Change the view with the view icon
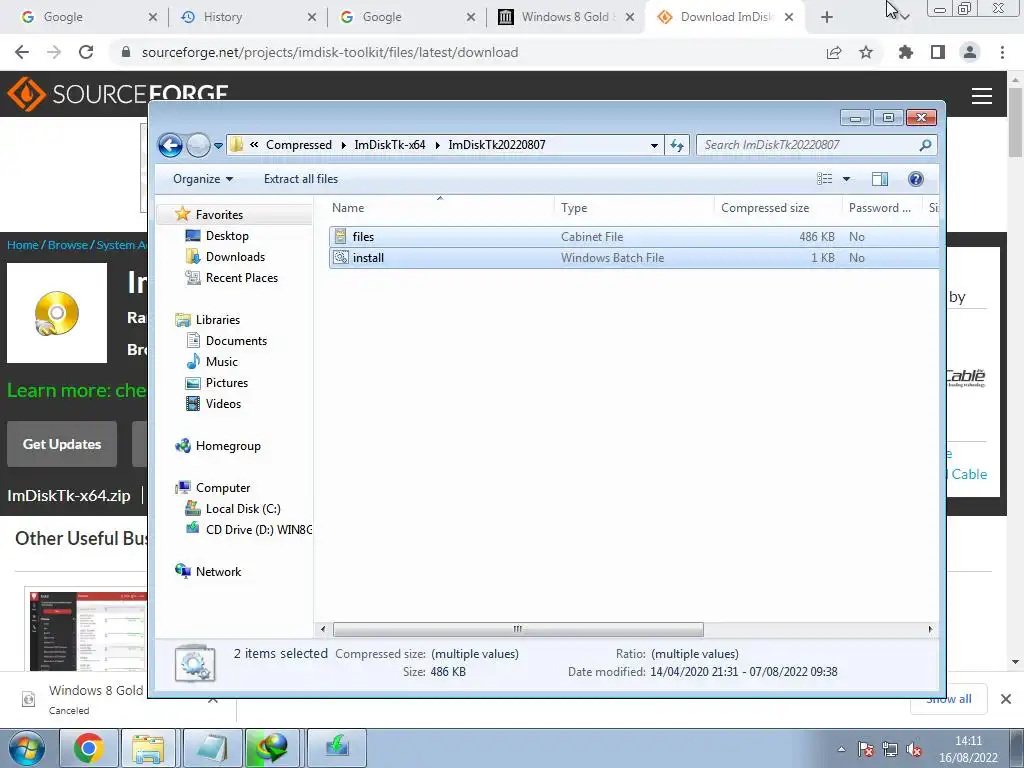The height and width of the screenshot is (768, 1024). (x=825, y=179)
